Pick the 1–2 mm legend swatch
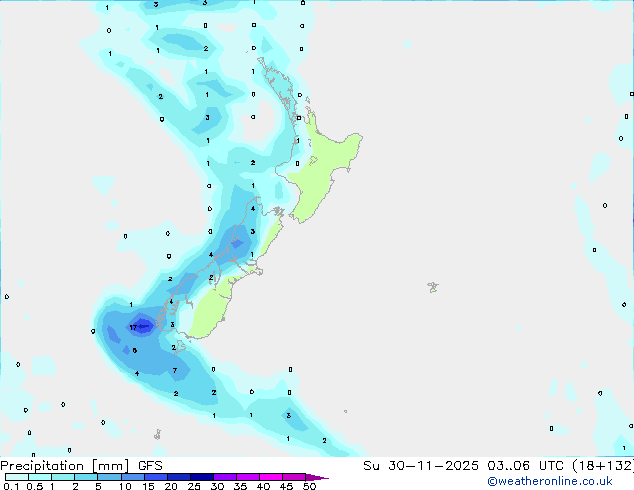Image resolution: width=634 pixels, height=490 pixels. coord(63,477)
